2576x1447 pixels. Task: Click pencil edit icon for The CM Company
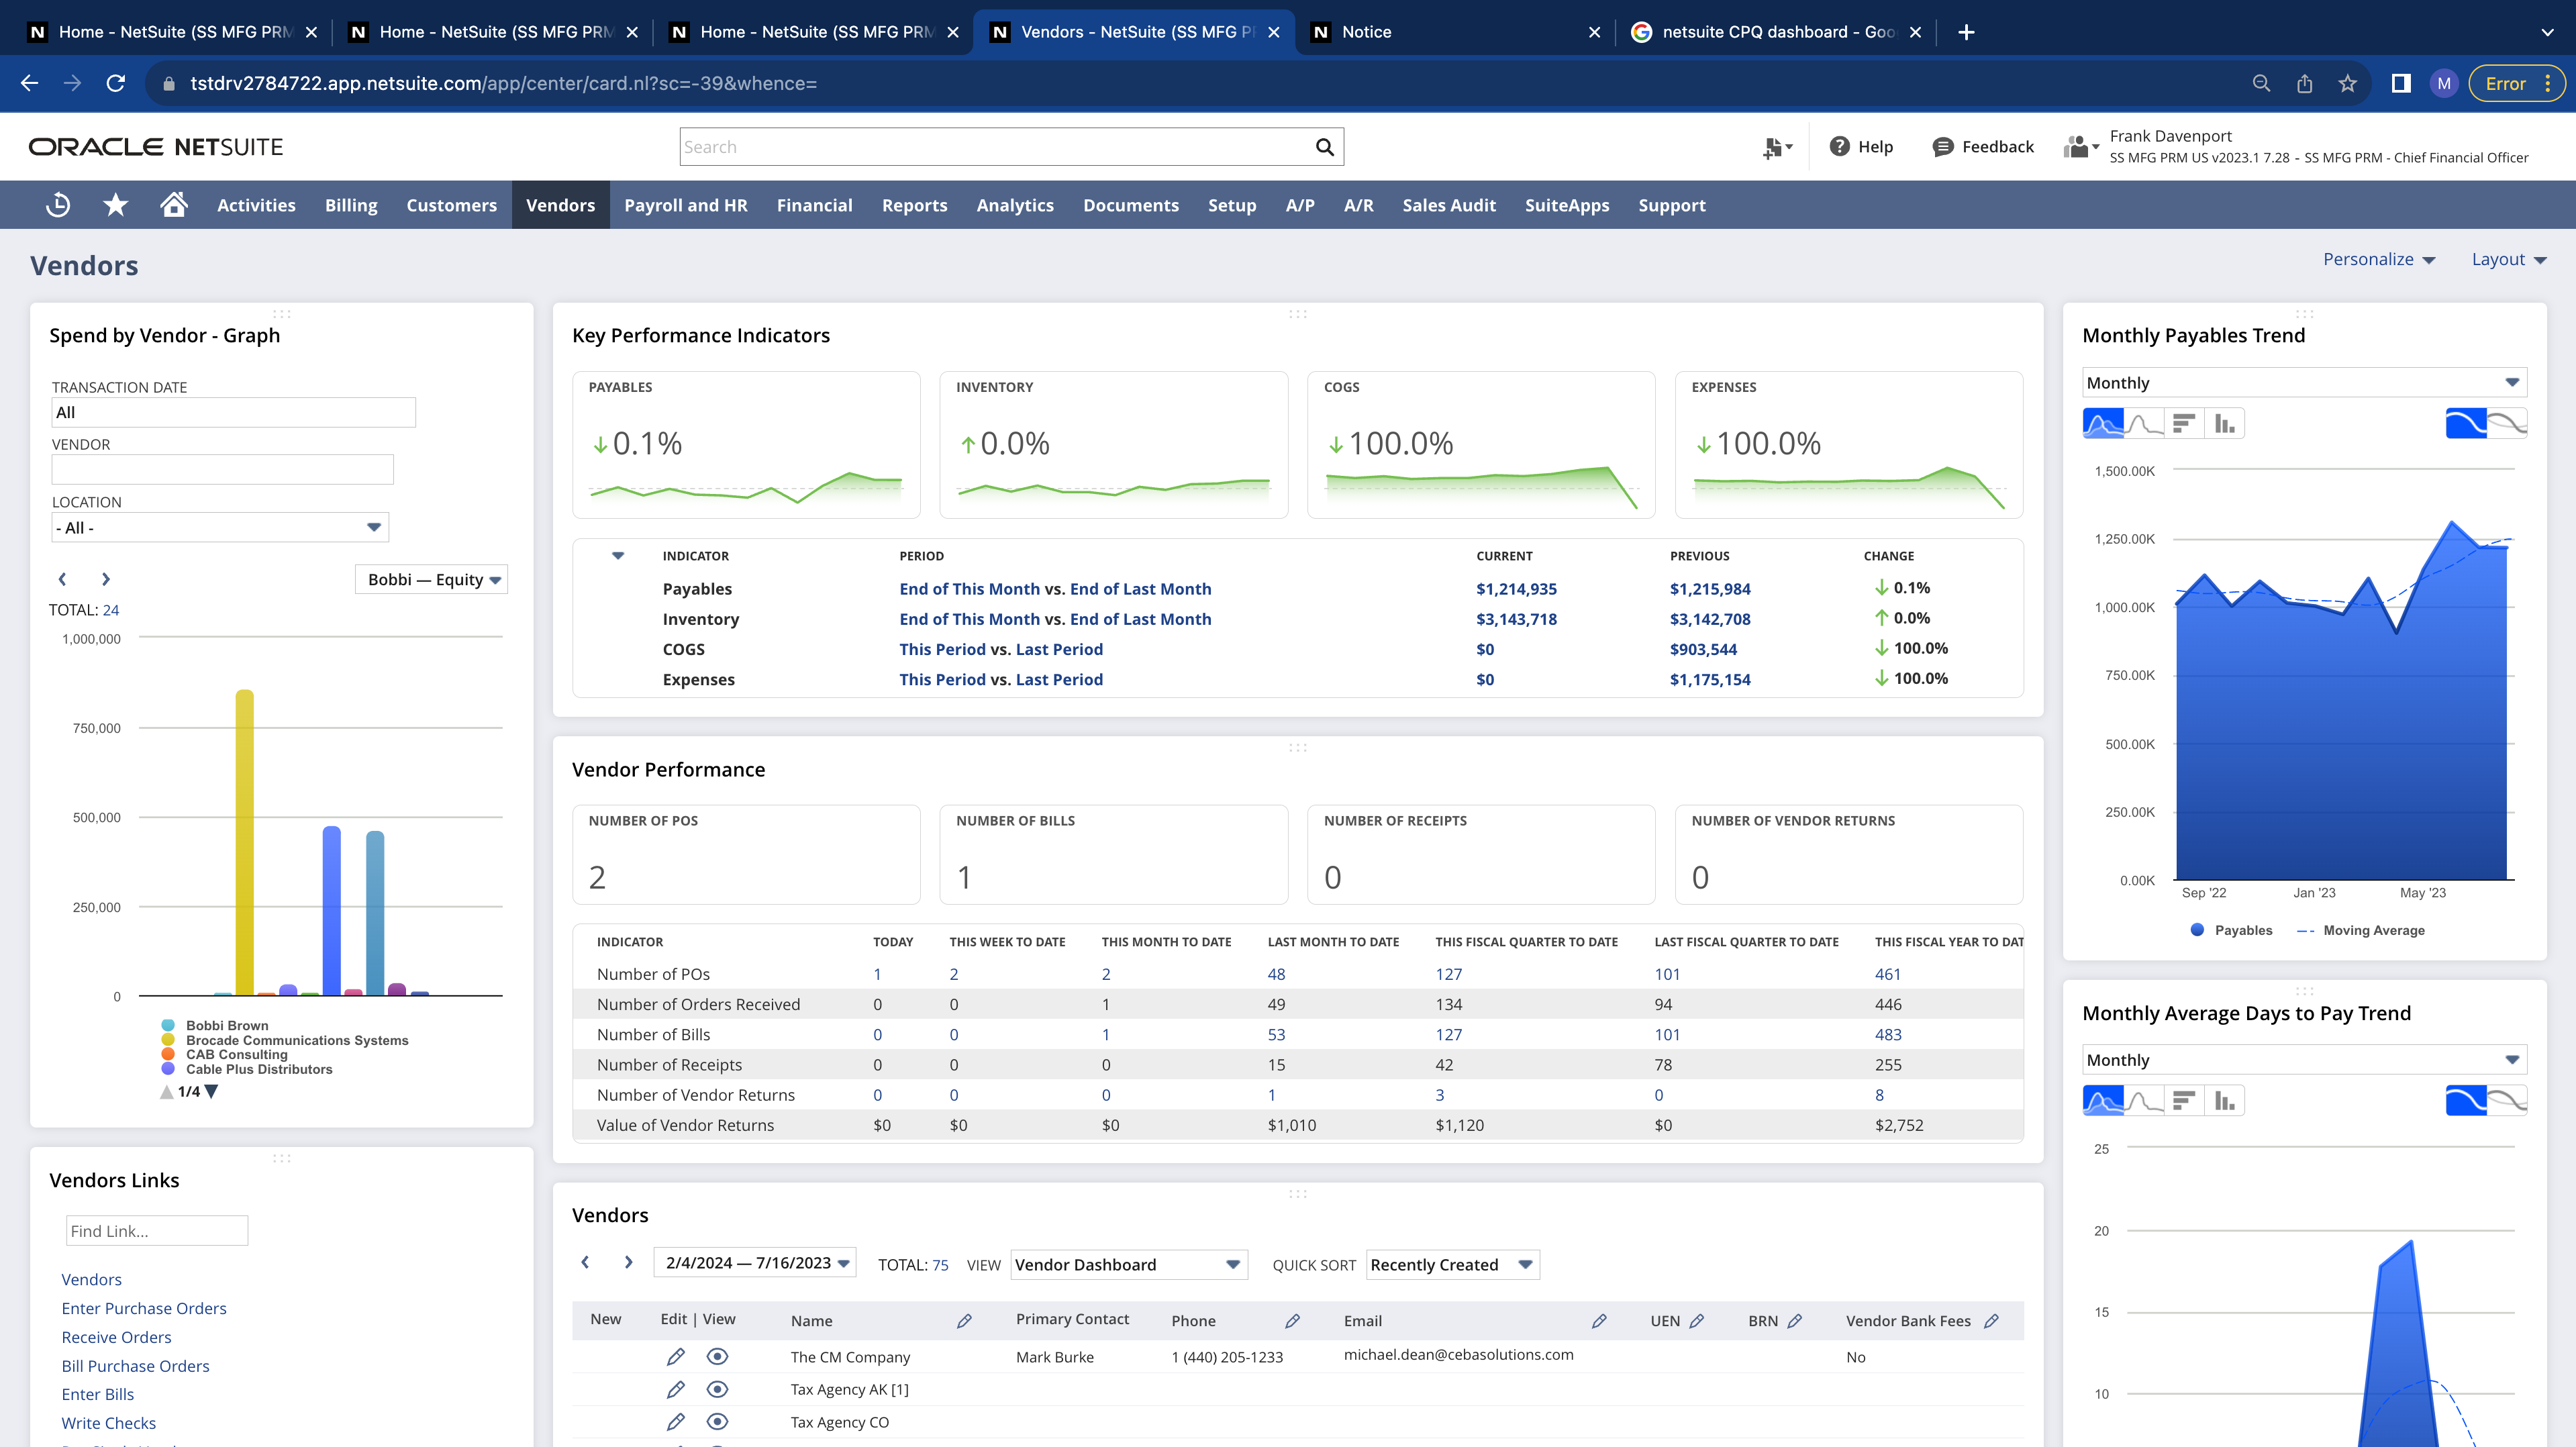(675, 1357)
